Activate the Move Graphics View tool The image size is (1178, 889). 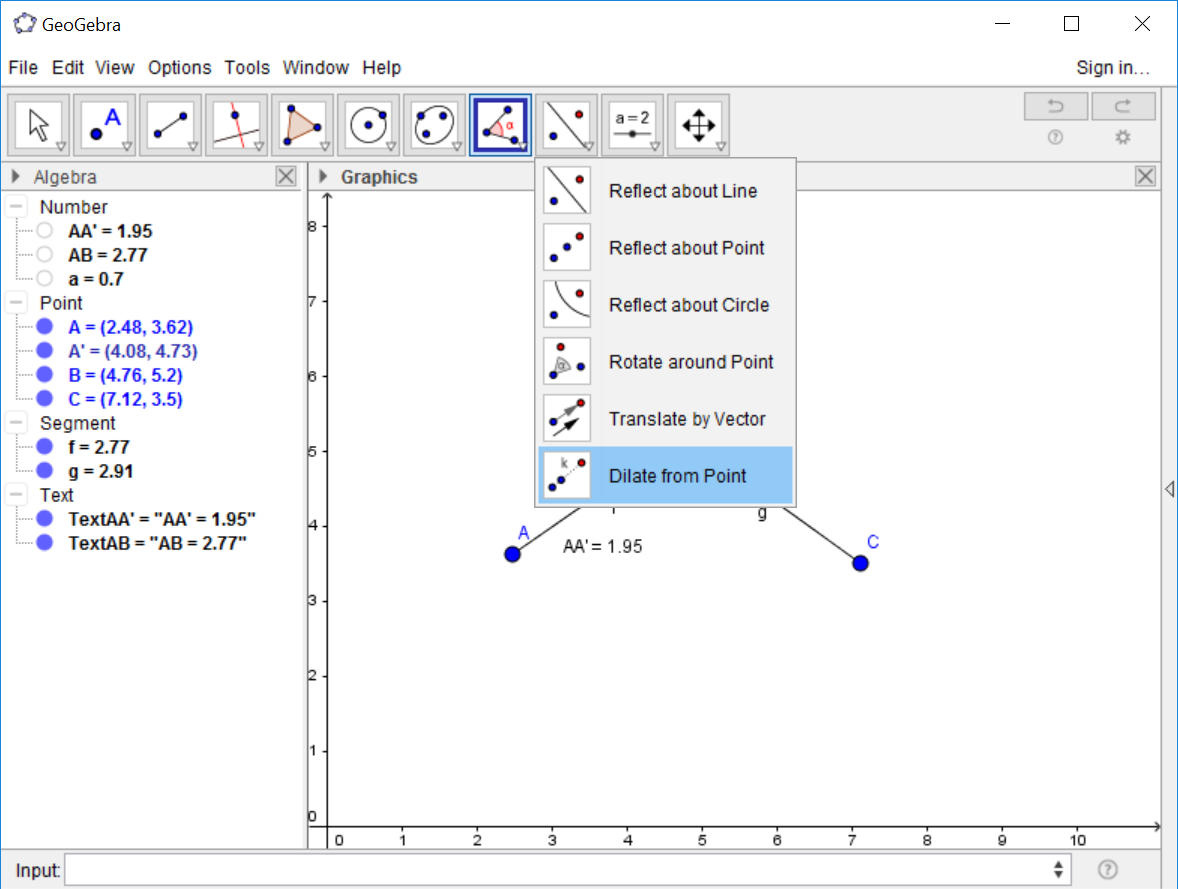(x=698, y=122)
